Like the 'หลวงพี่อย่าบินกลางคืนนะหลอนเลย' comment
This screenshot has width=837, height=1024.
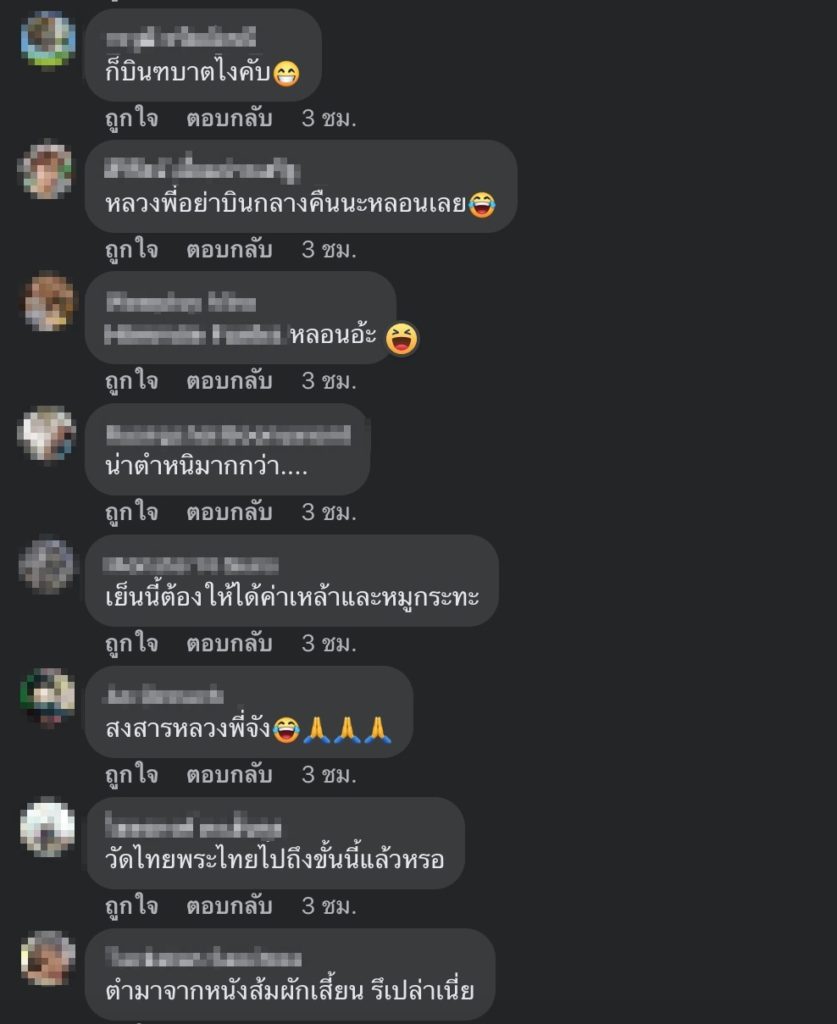(132, 250)
